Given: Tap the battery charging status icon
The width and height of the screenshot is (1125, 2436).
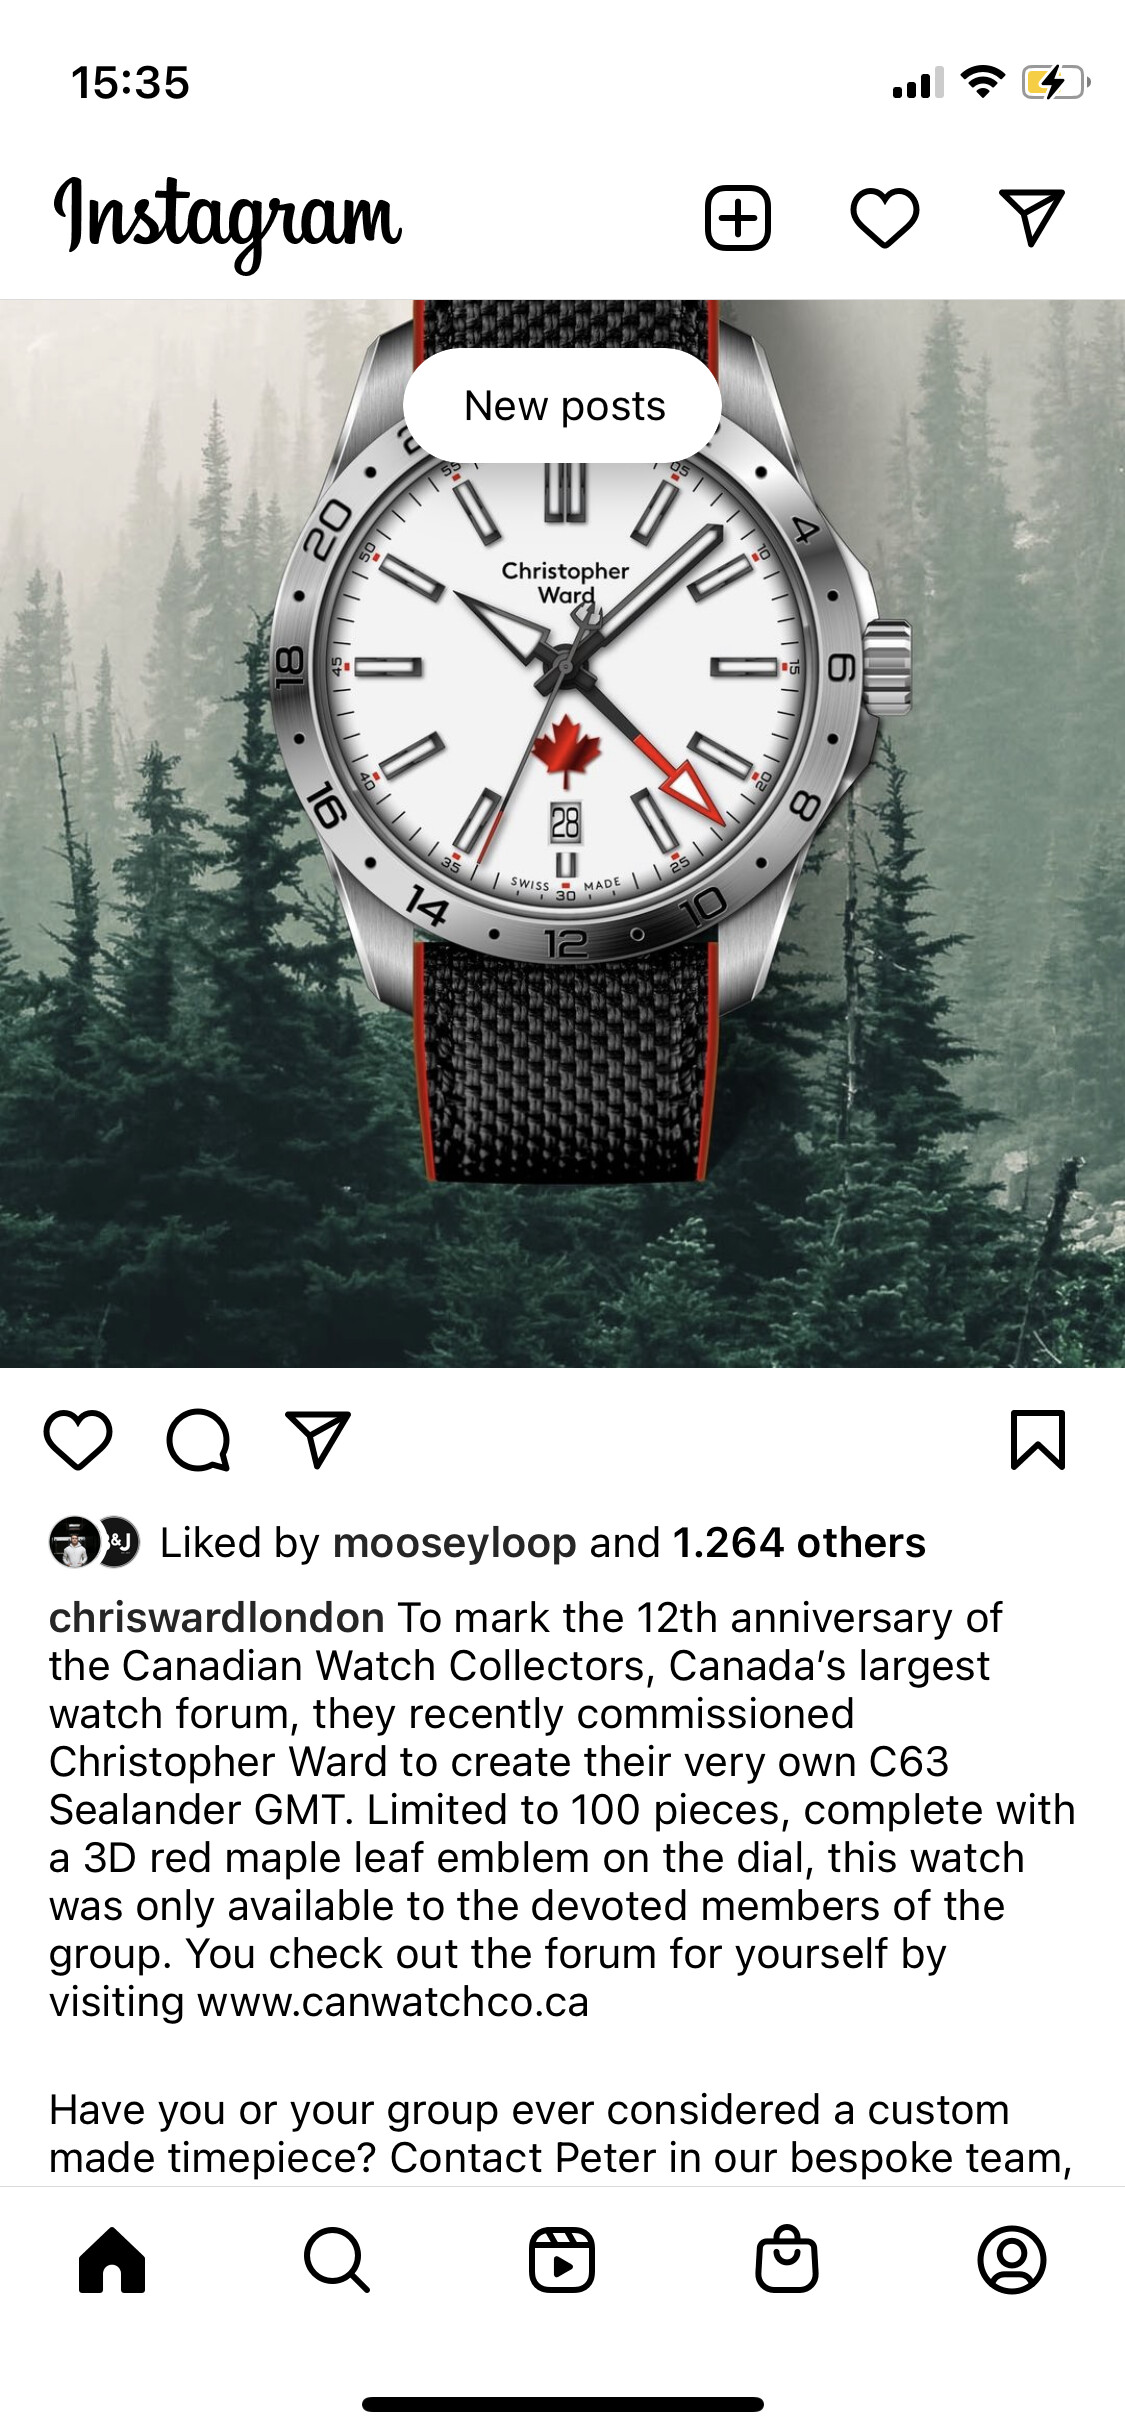Looking at the screenshot, I should (x=1055, y=83).
